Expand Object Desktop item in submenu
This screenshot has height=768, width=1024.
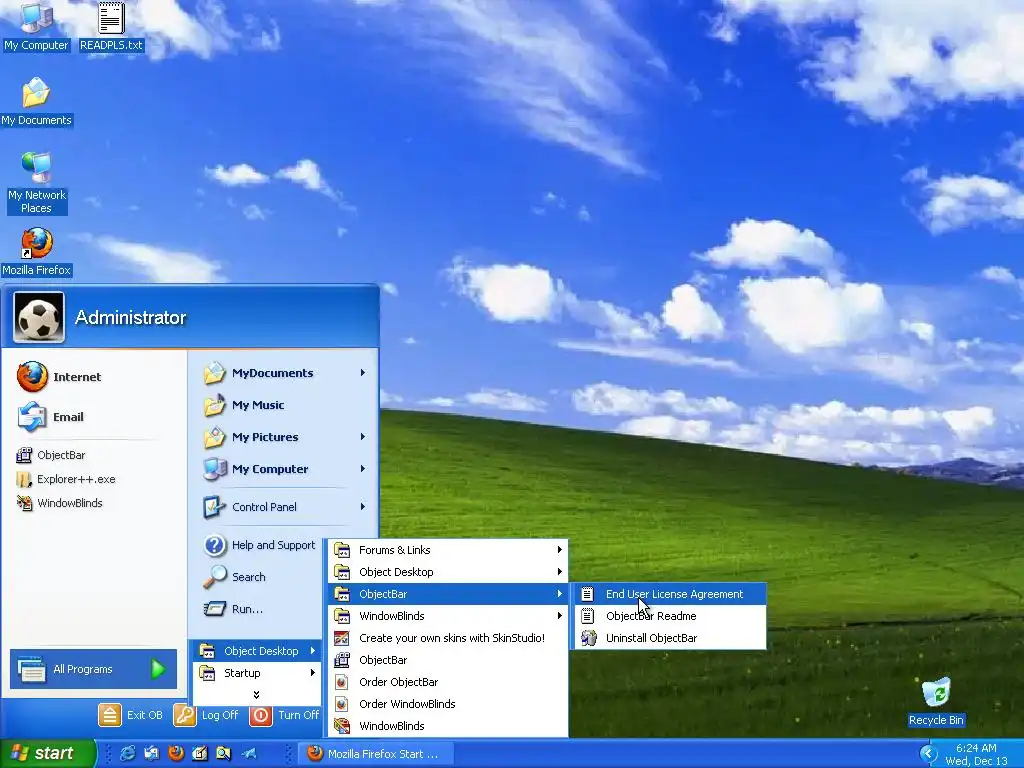pyautogui.click(x=448, y=572)
